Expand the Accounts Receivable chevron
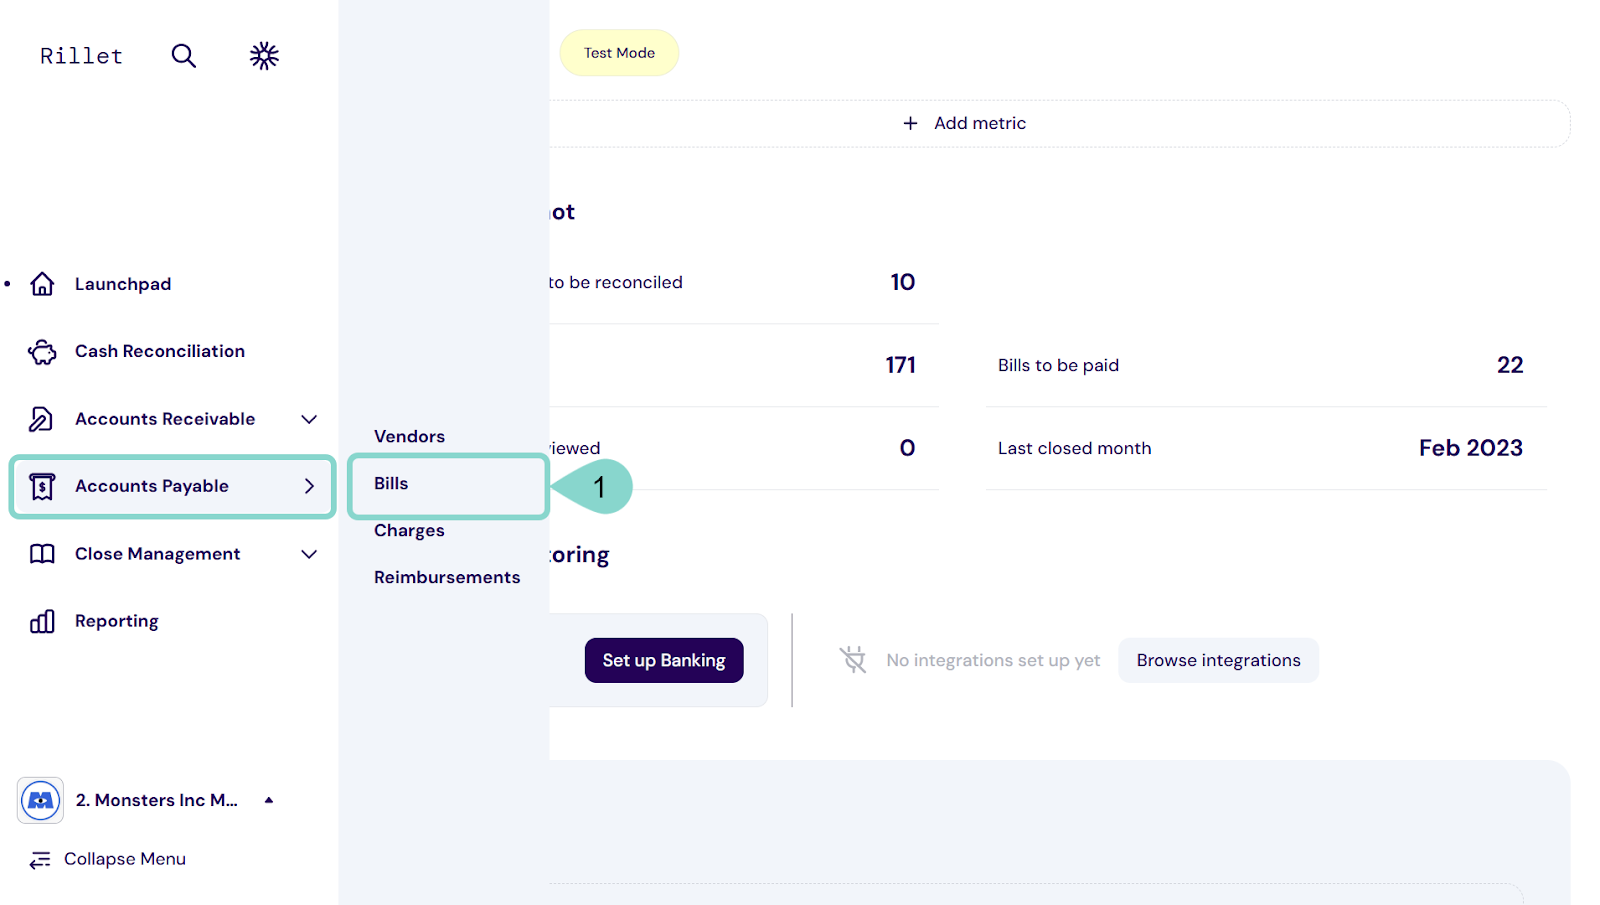This screenshot has height=905, width=1600. 309,419
